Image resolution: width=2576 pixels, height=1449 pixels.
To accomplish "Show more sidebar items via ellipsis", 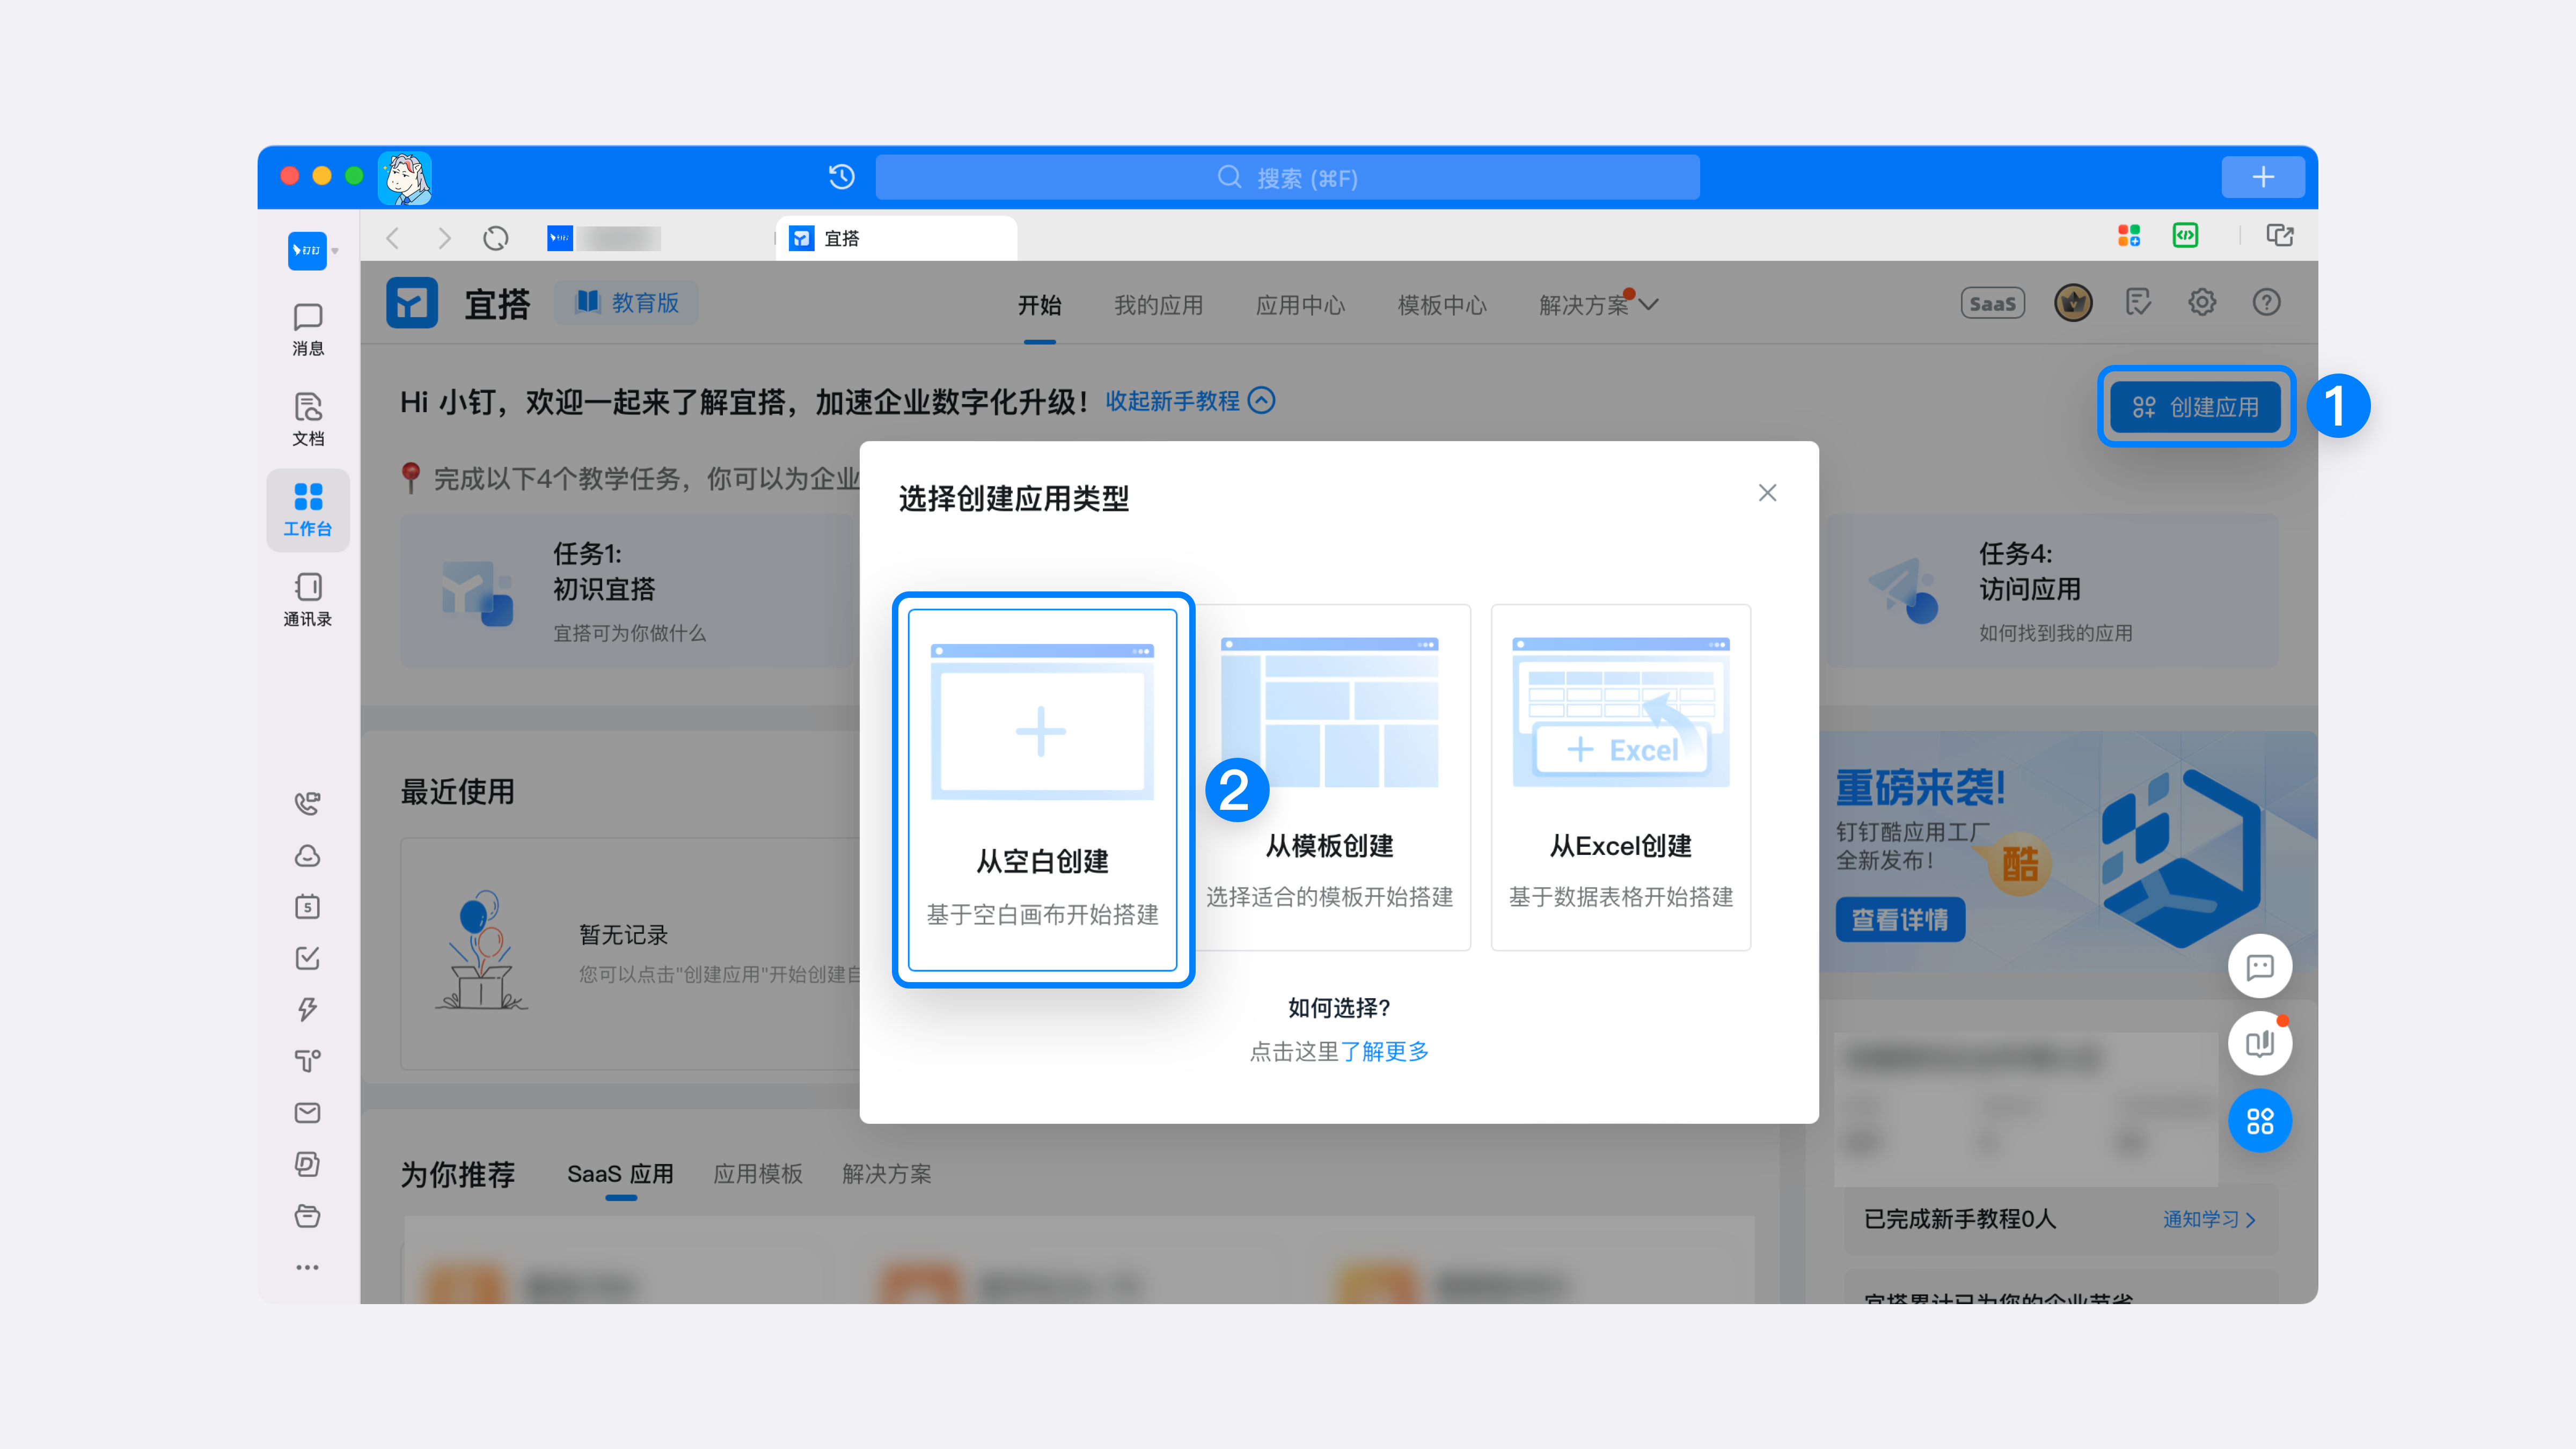I will [308, 1267].
